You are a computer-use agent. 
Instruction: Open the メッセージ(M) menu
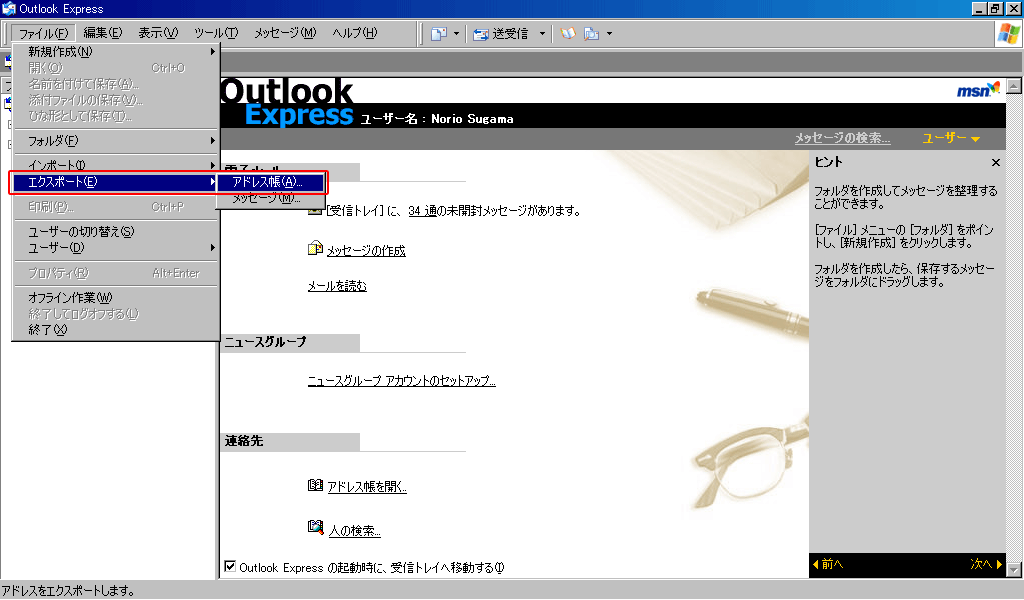click(285, 33)
